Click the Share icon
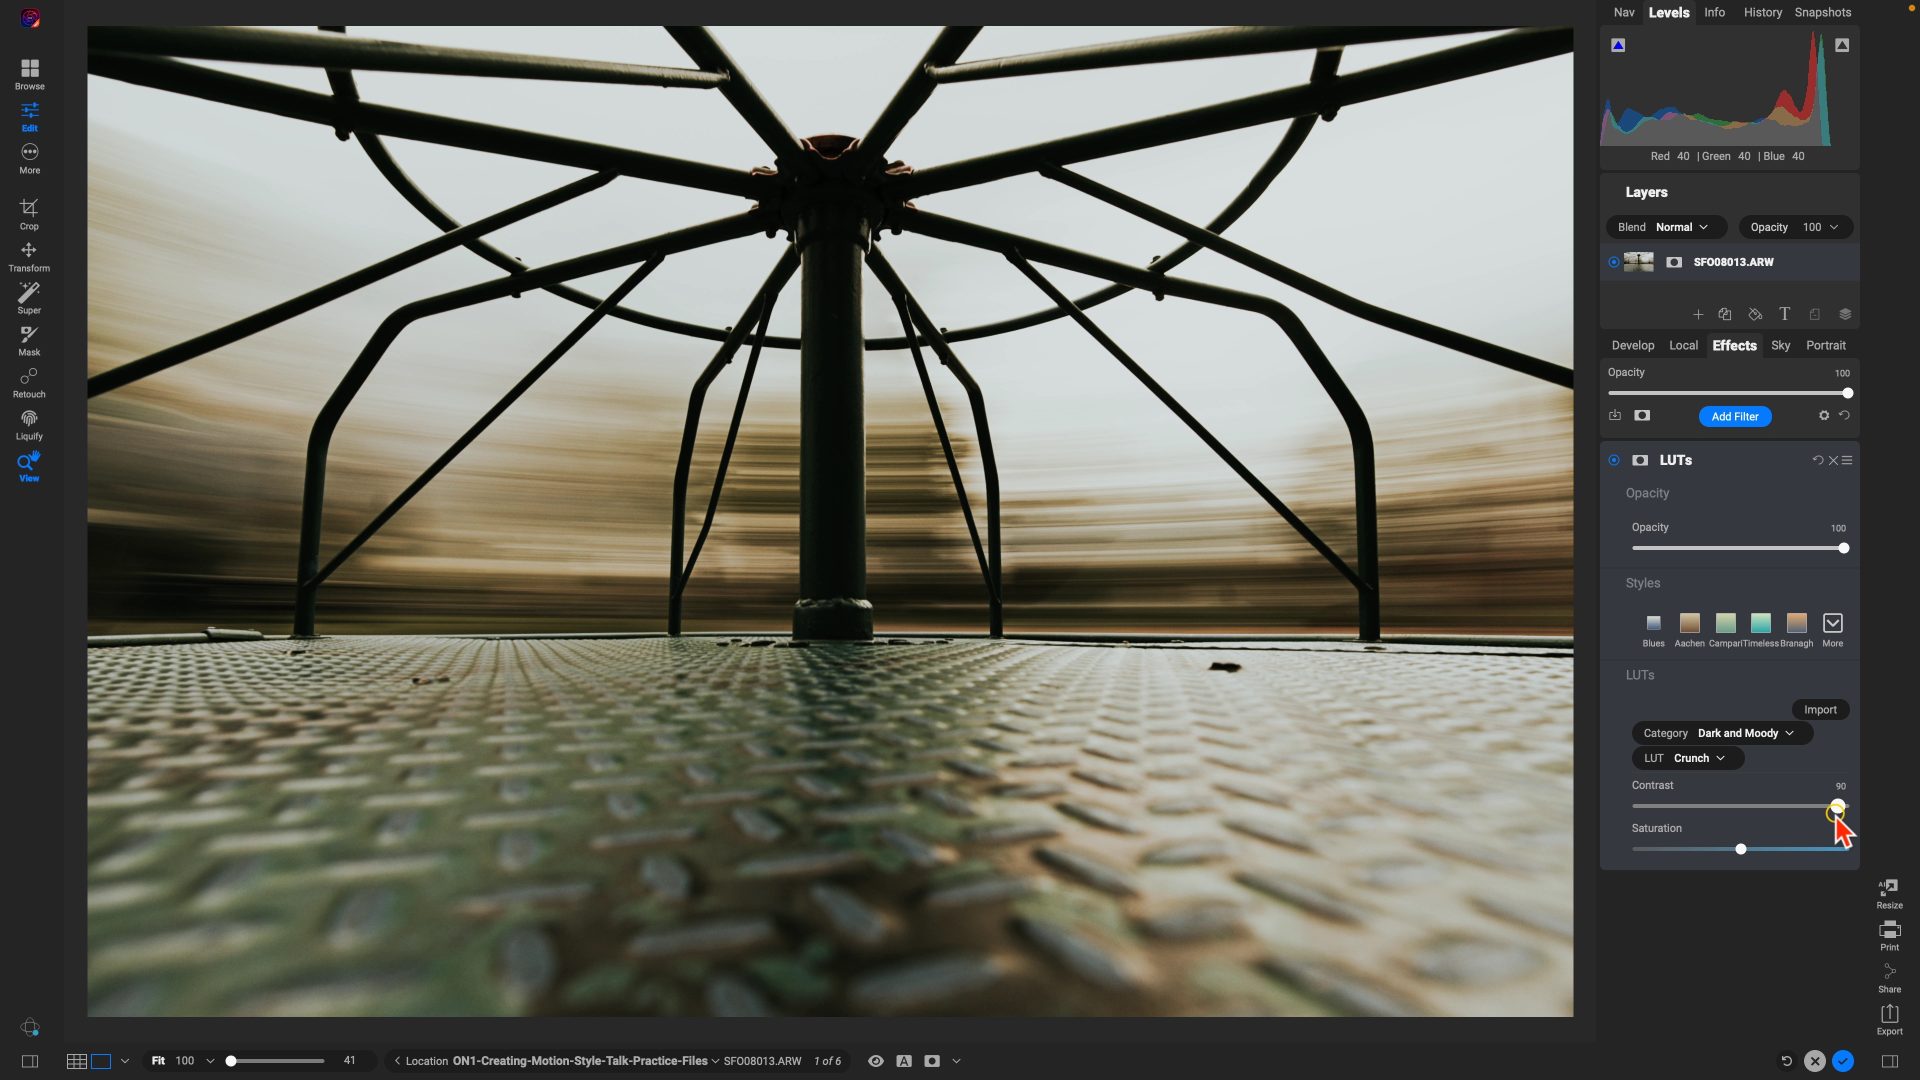Viewport: 1920px width, 1080px height. pyautogui.click(x=1889, y=977)
